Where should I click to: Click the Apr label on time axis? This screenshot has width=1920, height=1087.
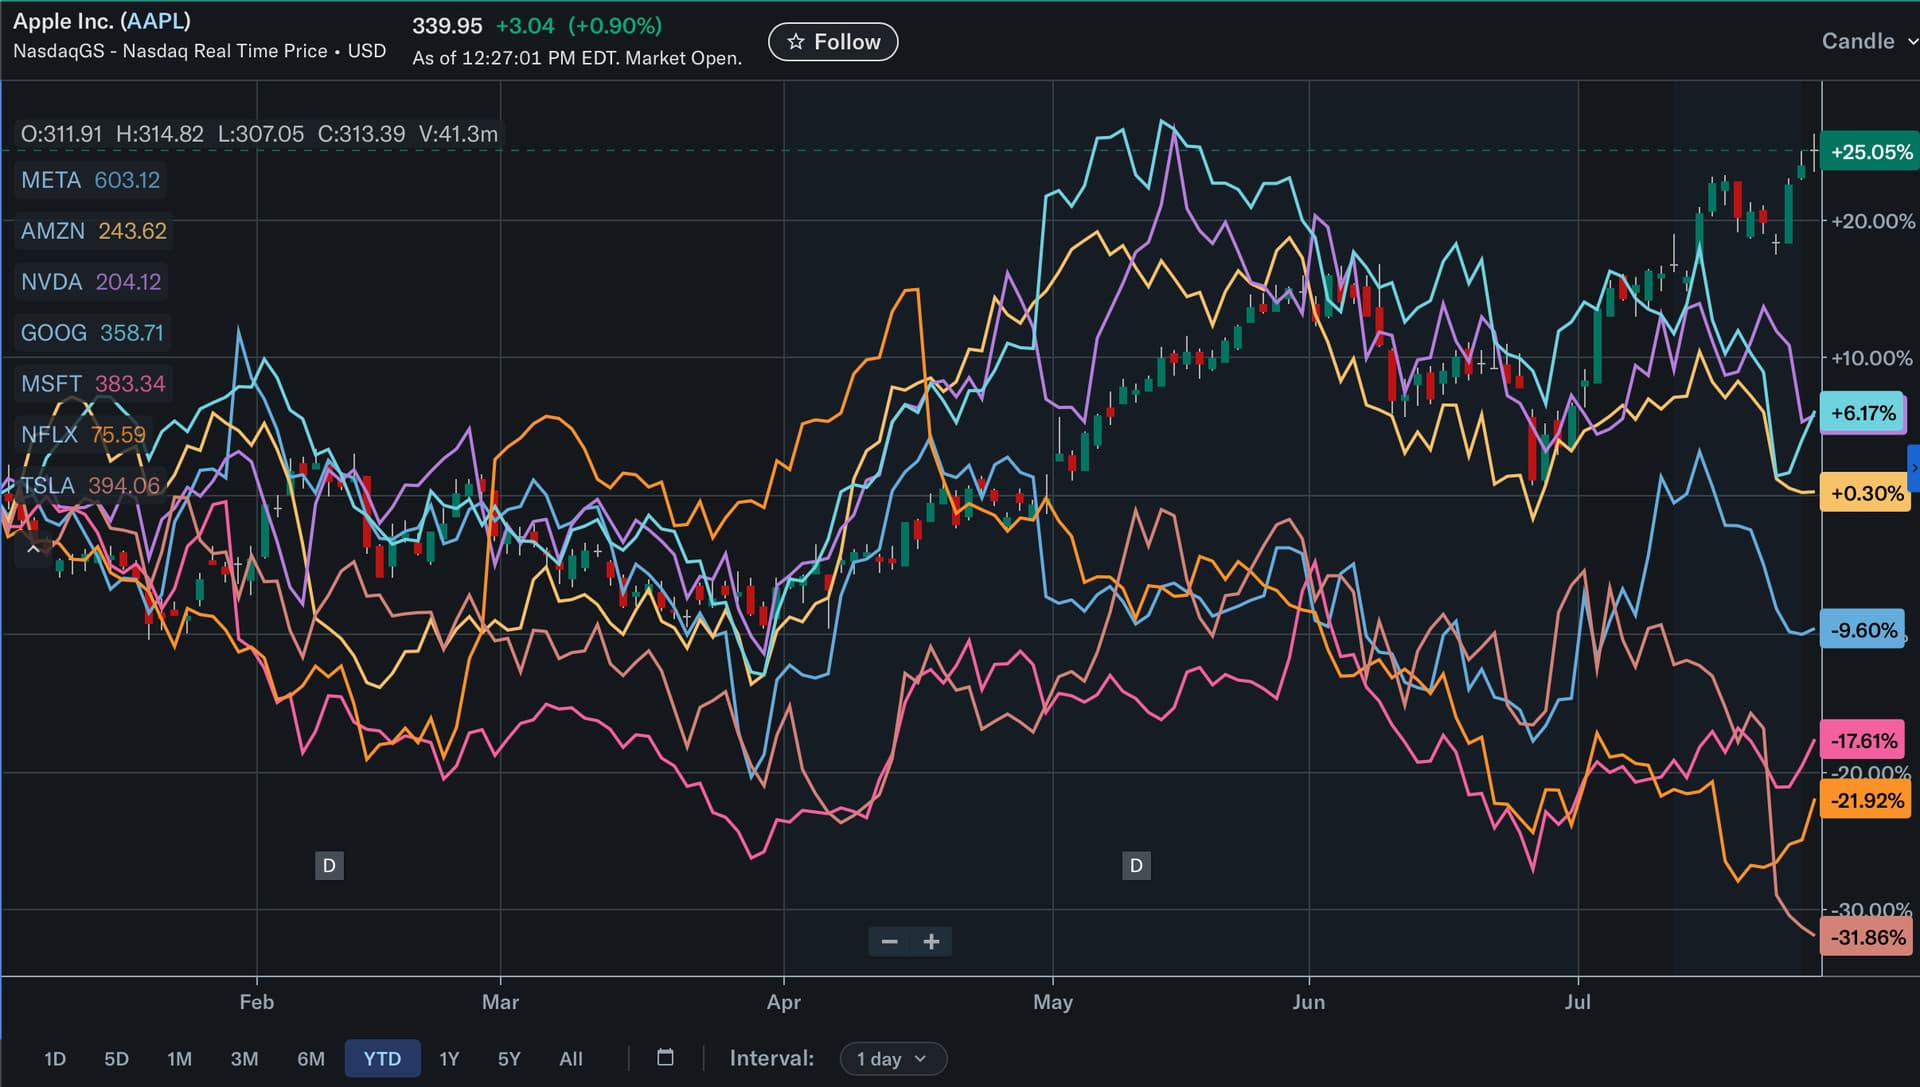tap(784, 1002)
